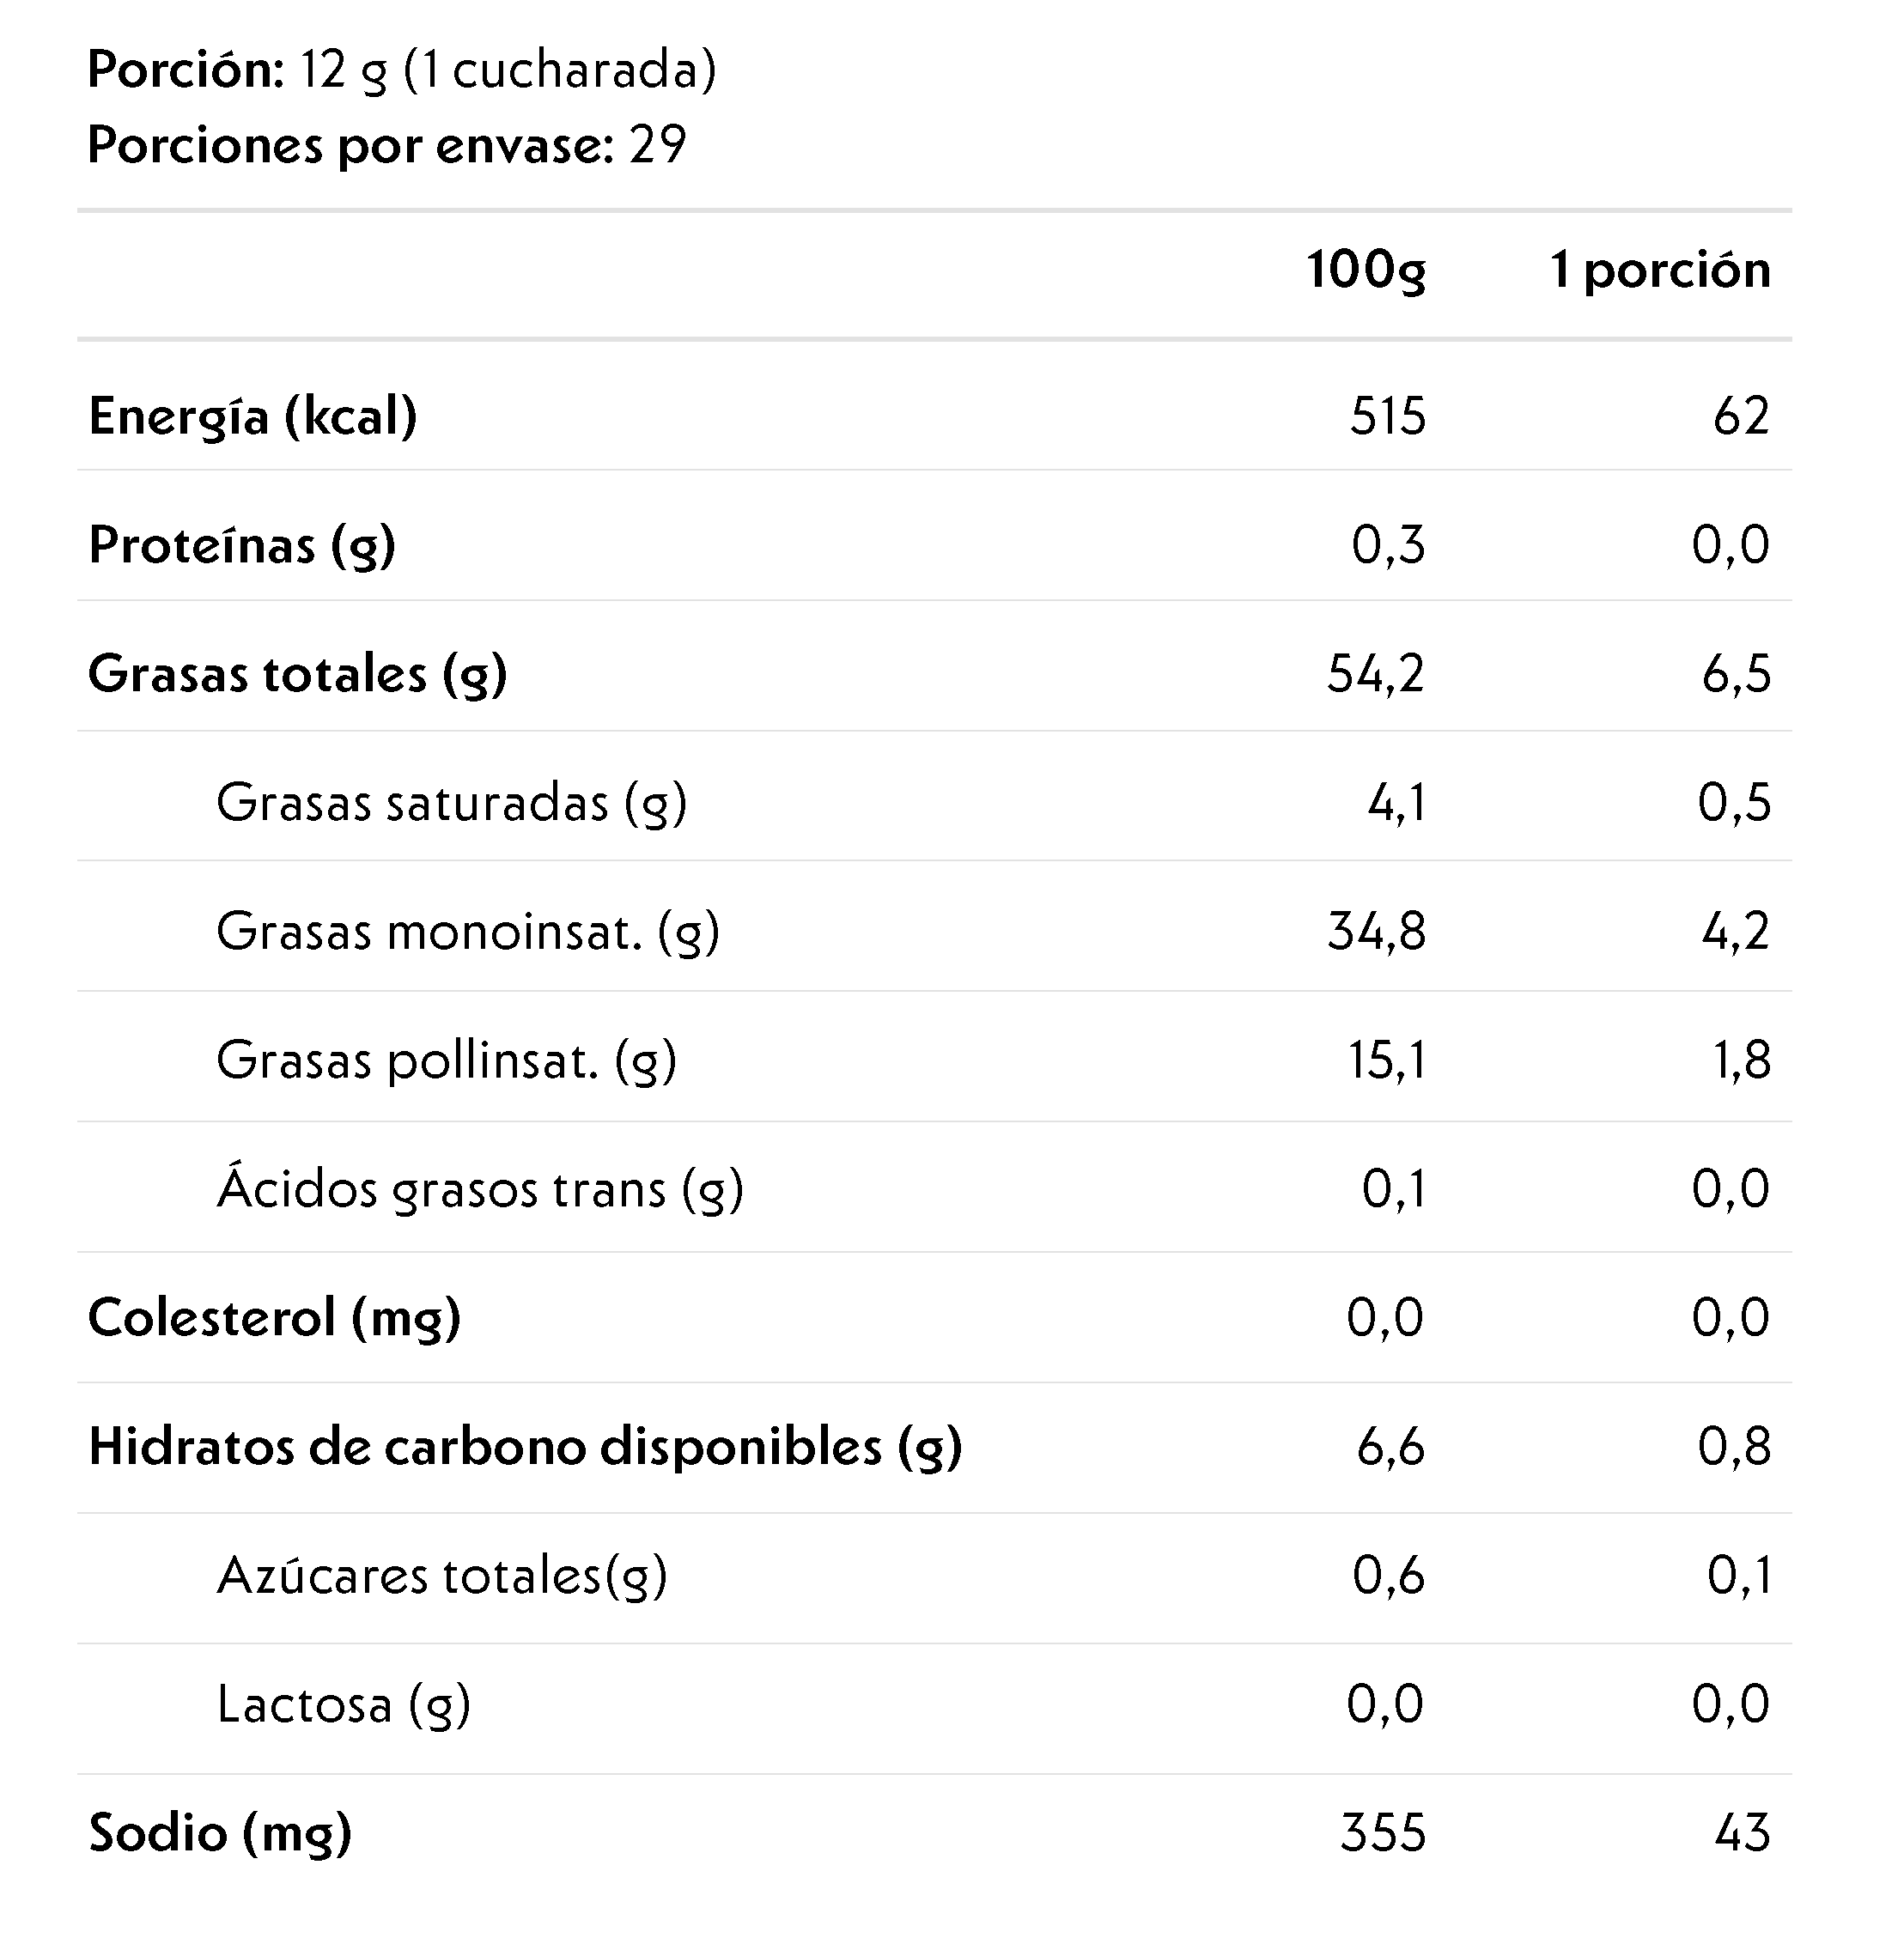Select the Grasas saturadas (g) label
This screenshot has height=1944, width=1904.
coord(452,803)
